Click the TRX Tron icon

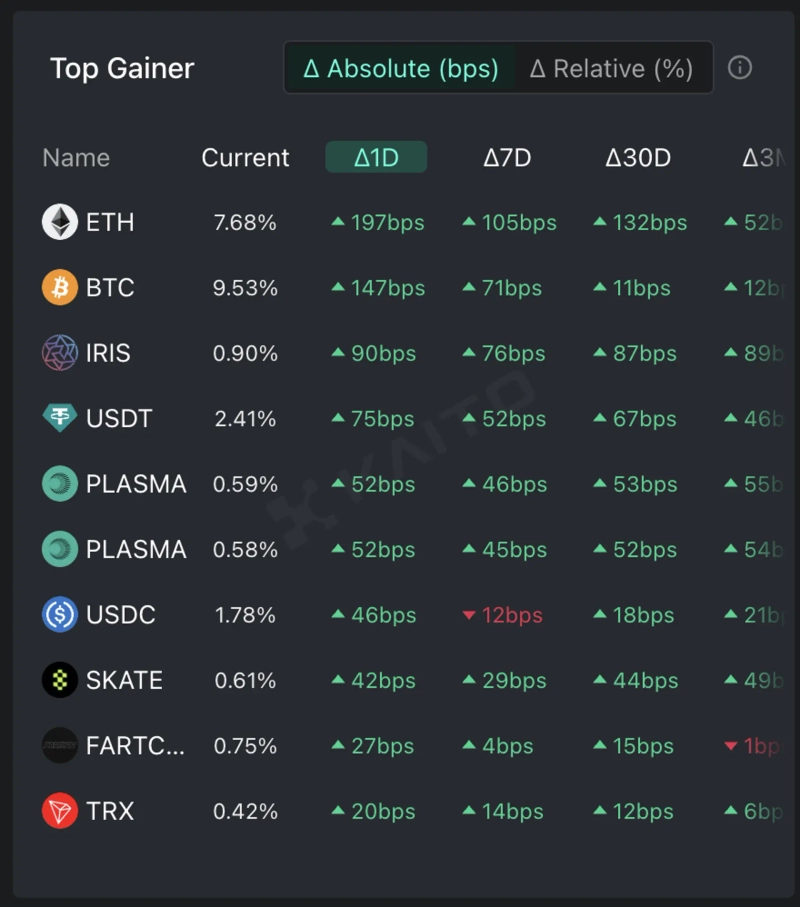tap(60, 811)
